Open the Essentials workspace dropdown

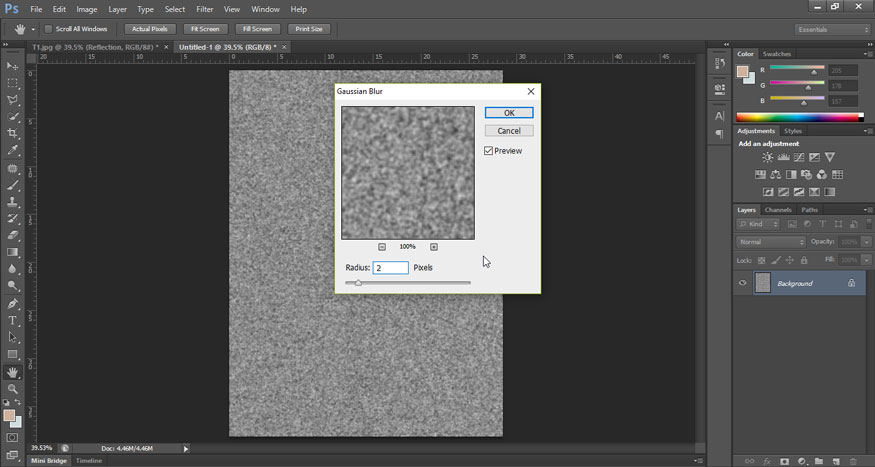(x=833, y=29)
